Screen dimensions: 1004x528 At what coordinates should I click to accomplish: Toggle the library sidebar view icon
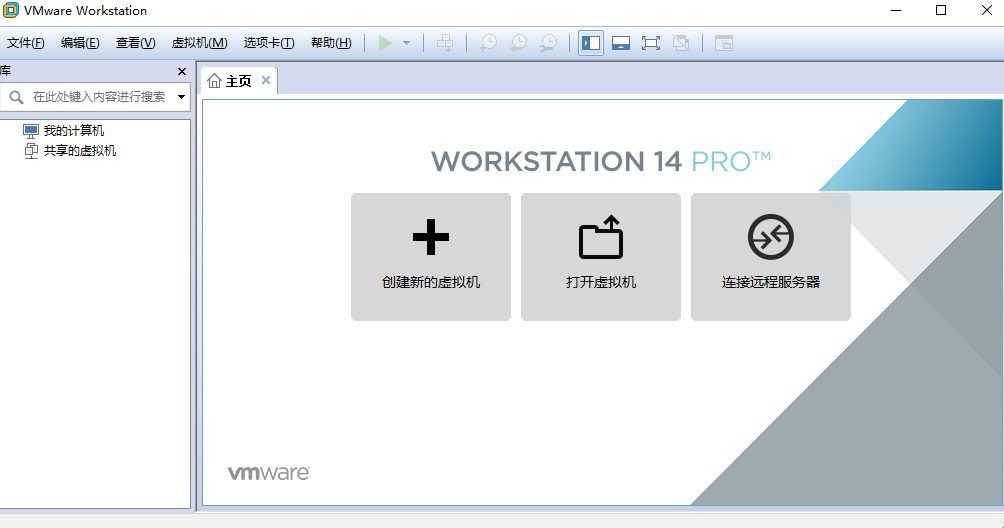[591, 44]
